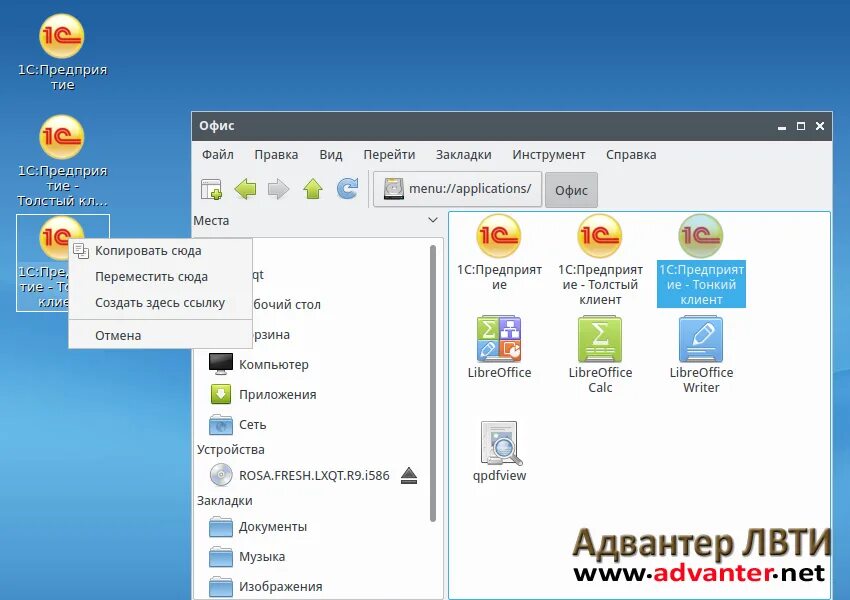Click the Сеть folder icon in sidebar
Viewport: 850px width, 600px height.
[x=221, y=424]
